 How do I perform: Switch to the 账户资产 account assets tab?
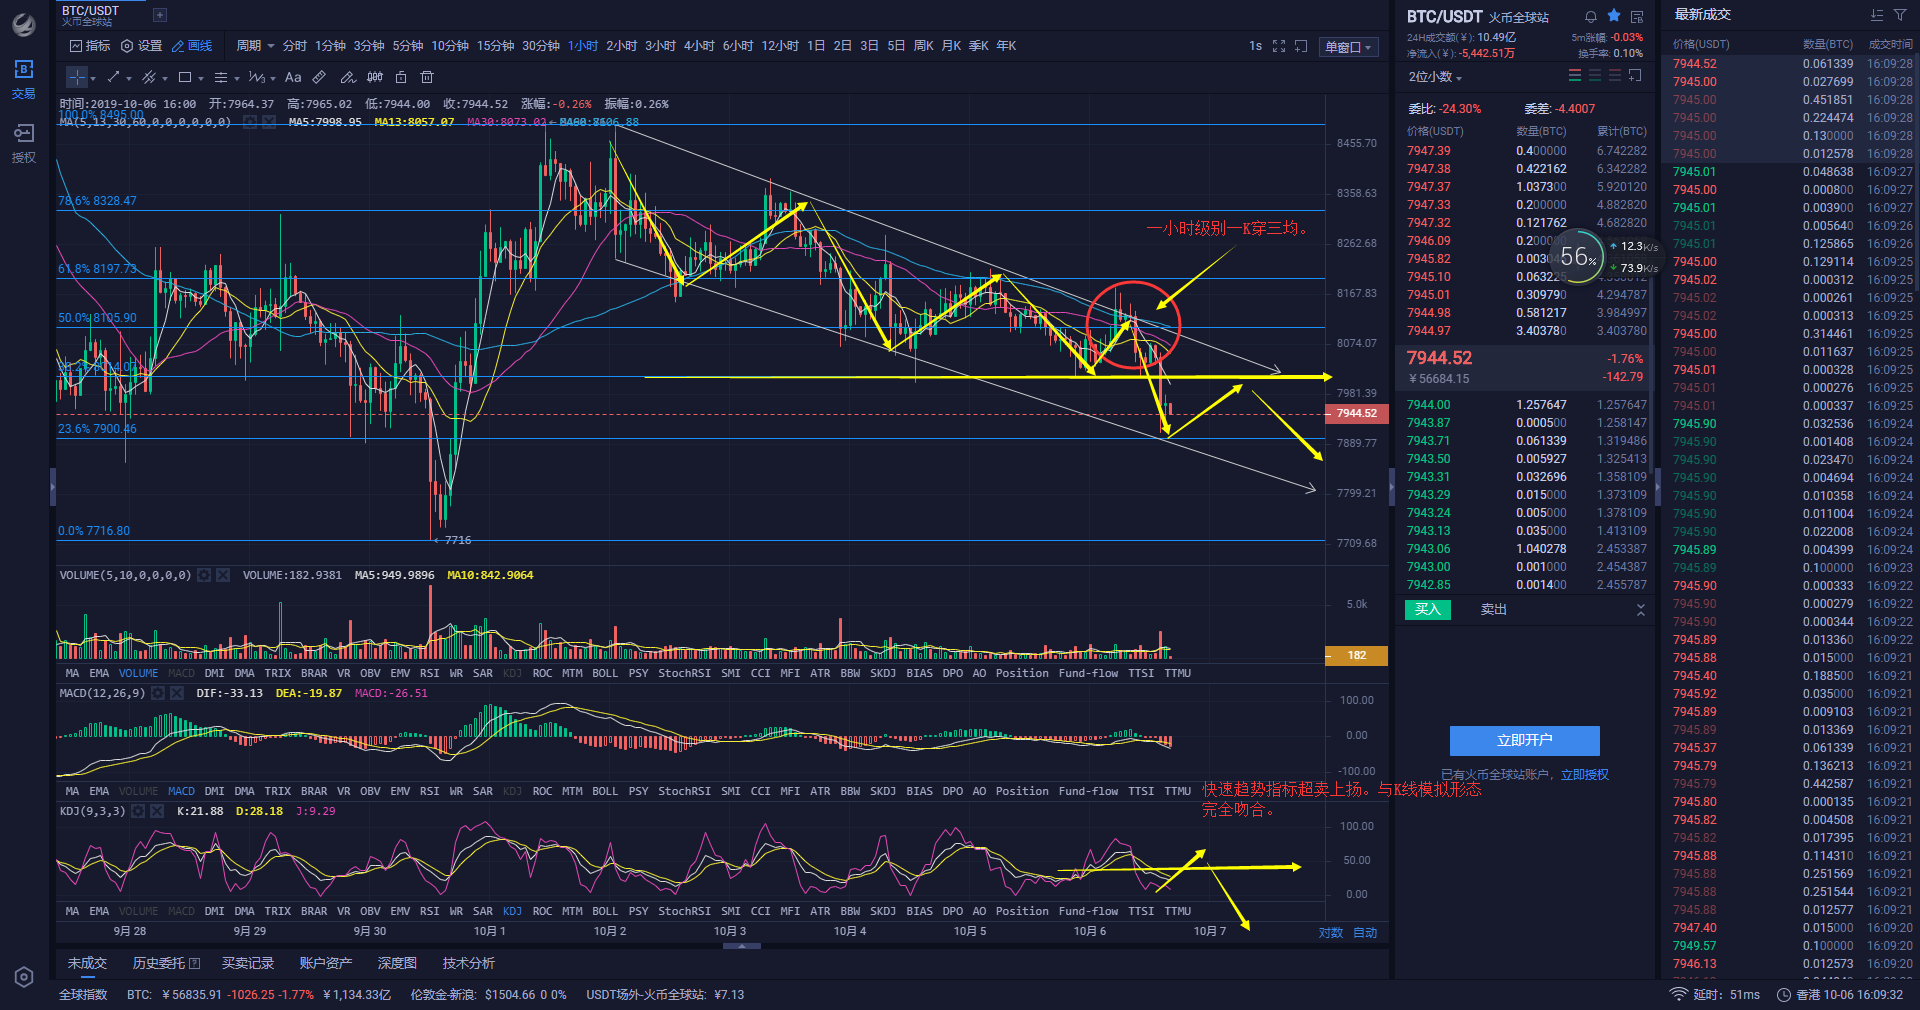pos(326,963)
